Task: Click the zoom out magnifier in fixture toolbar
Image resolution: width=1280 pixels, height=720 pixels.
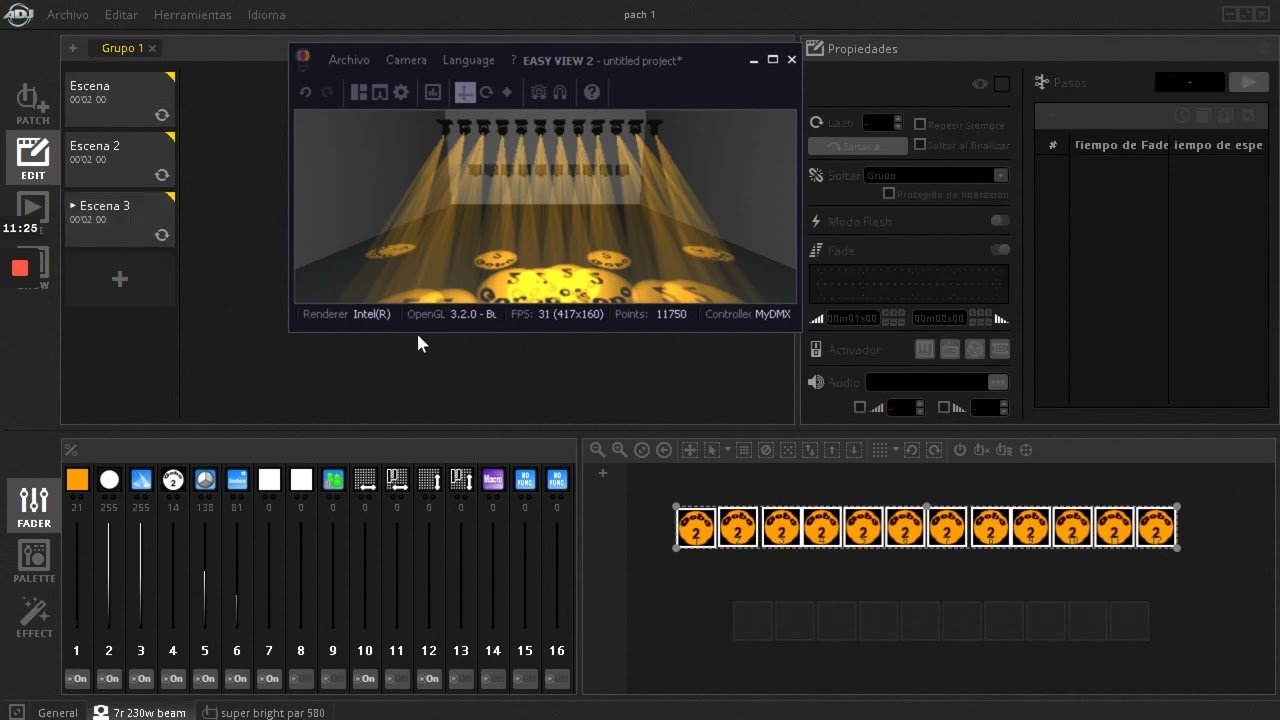Action: pos(597,450)
